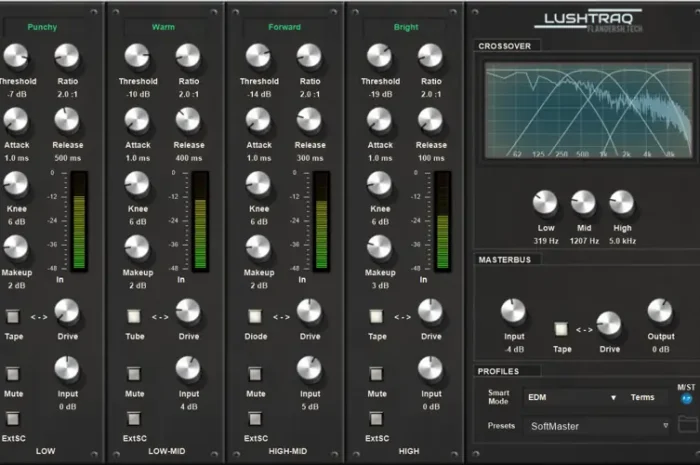Click the LOW-MID Drive knob
This screenshot has width=700, height=465.
188,311
